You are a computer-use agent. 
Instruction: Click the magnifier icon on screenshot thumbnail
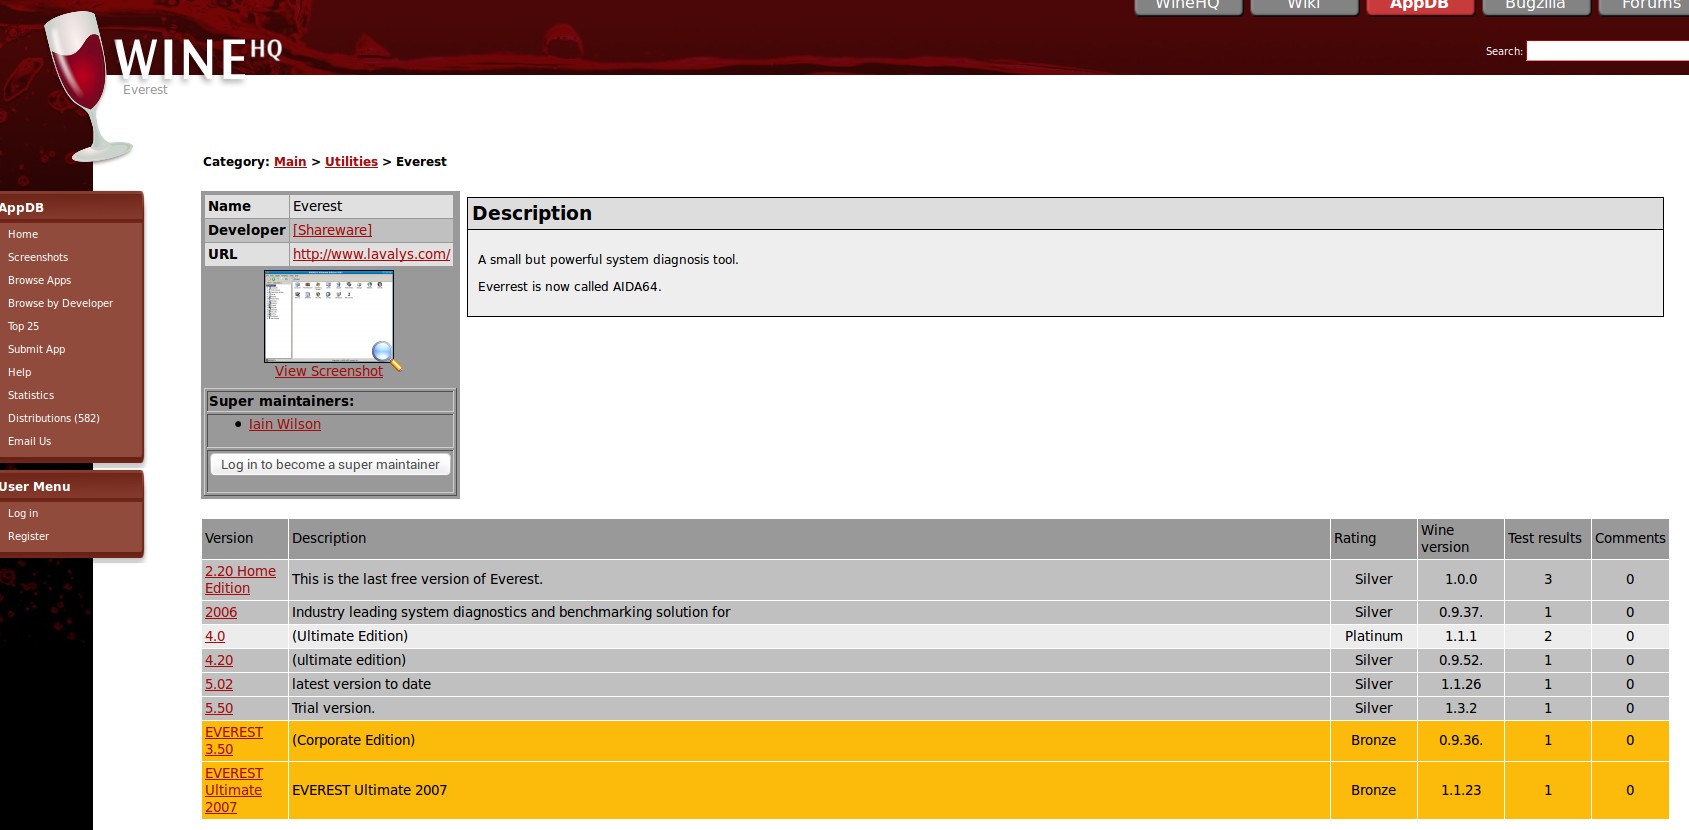[384, 352]
